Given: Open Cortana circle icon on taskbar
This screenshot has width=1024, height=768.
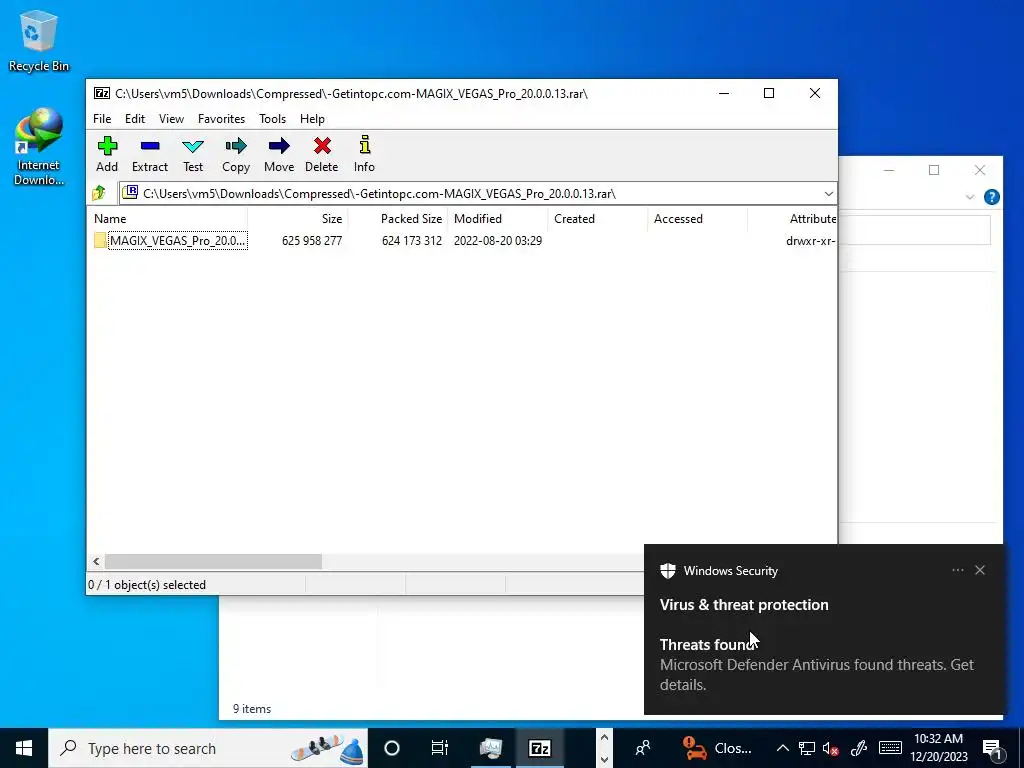Looking at the screenshot, I should coord(392,748).
